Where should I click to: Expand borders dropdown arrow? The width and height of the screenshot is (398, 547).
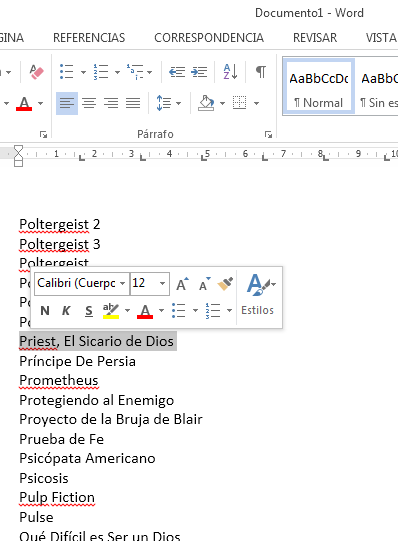click(256, 103)
